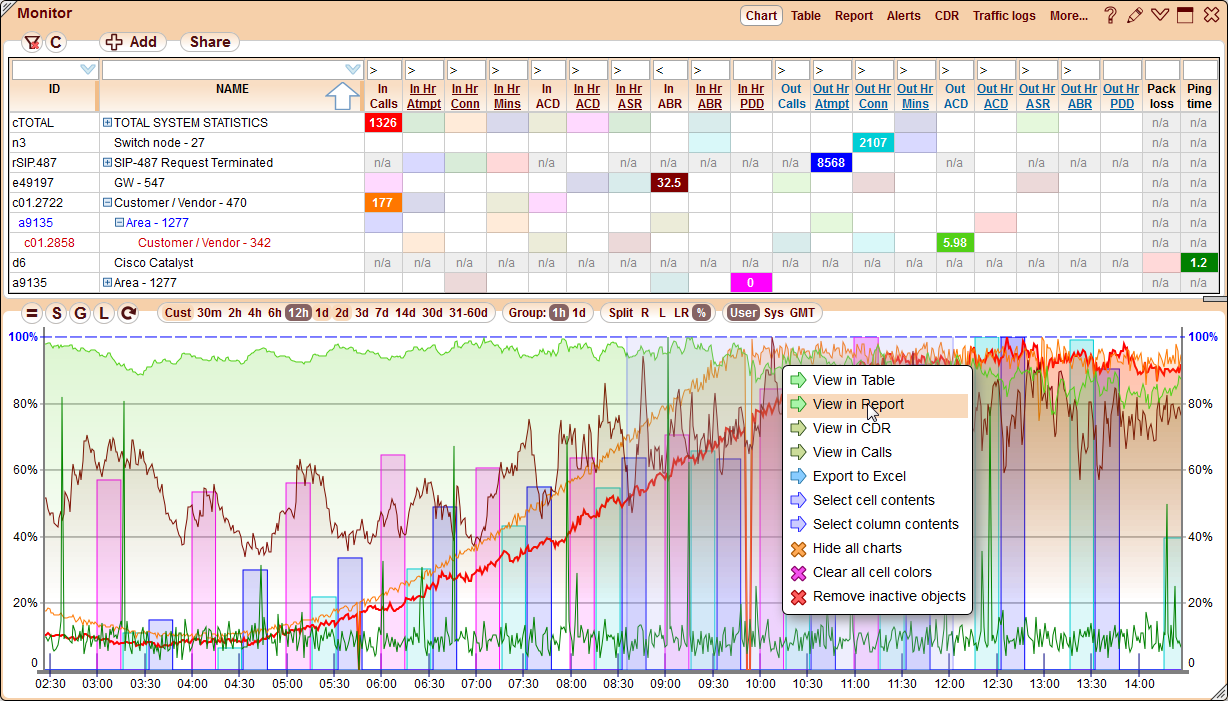Click the sort arrow in the NAME column
Viewport: 1228px width, 701px height.
coord(343,95)
